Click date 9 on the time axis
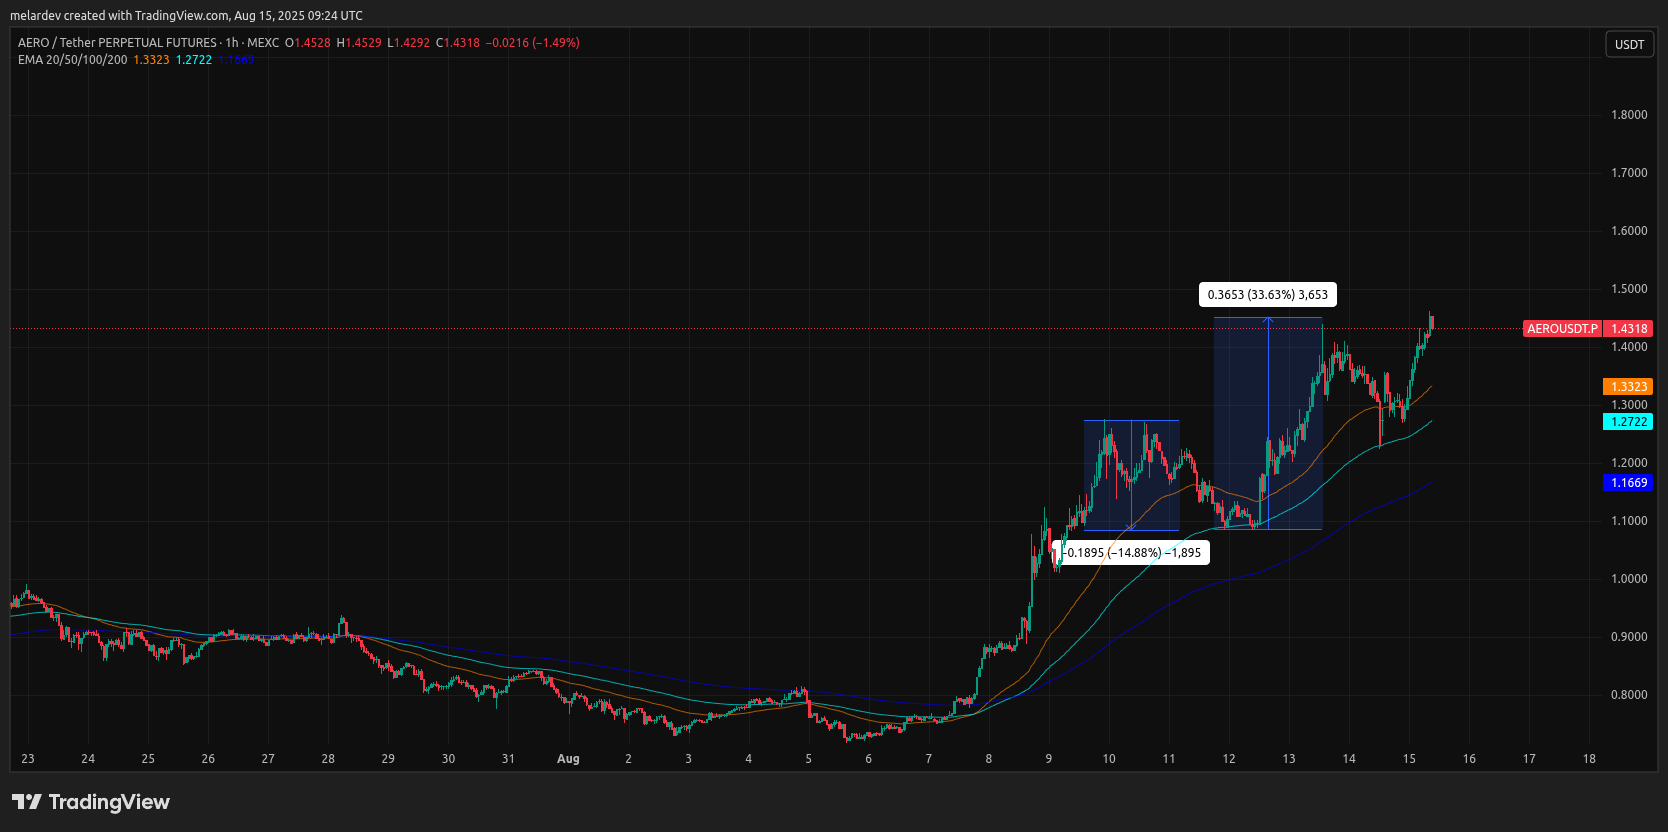 [1049, 759]
